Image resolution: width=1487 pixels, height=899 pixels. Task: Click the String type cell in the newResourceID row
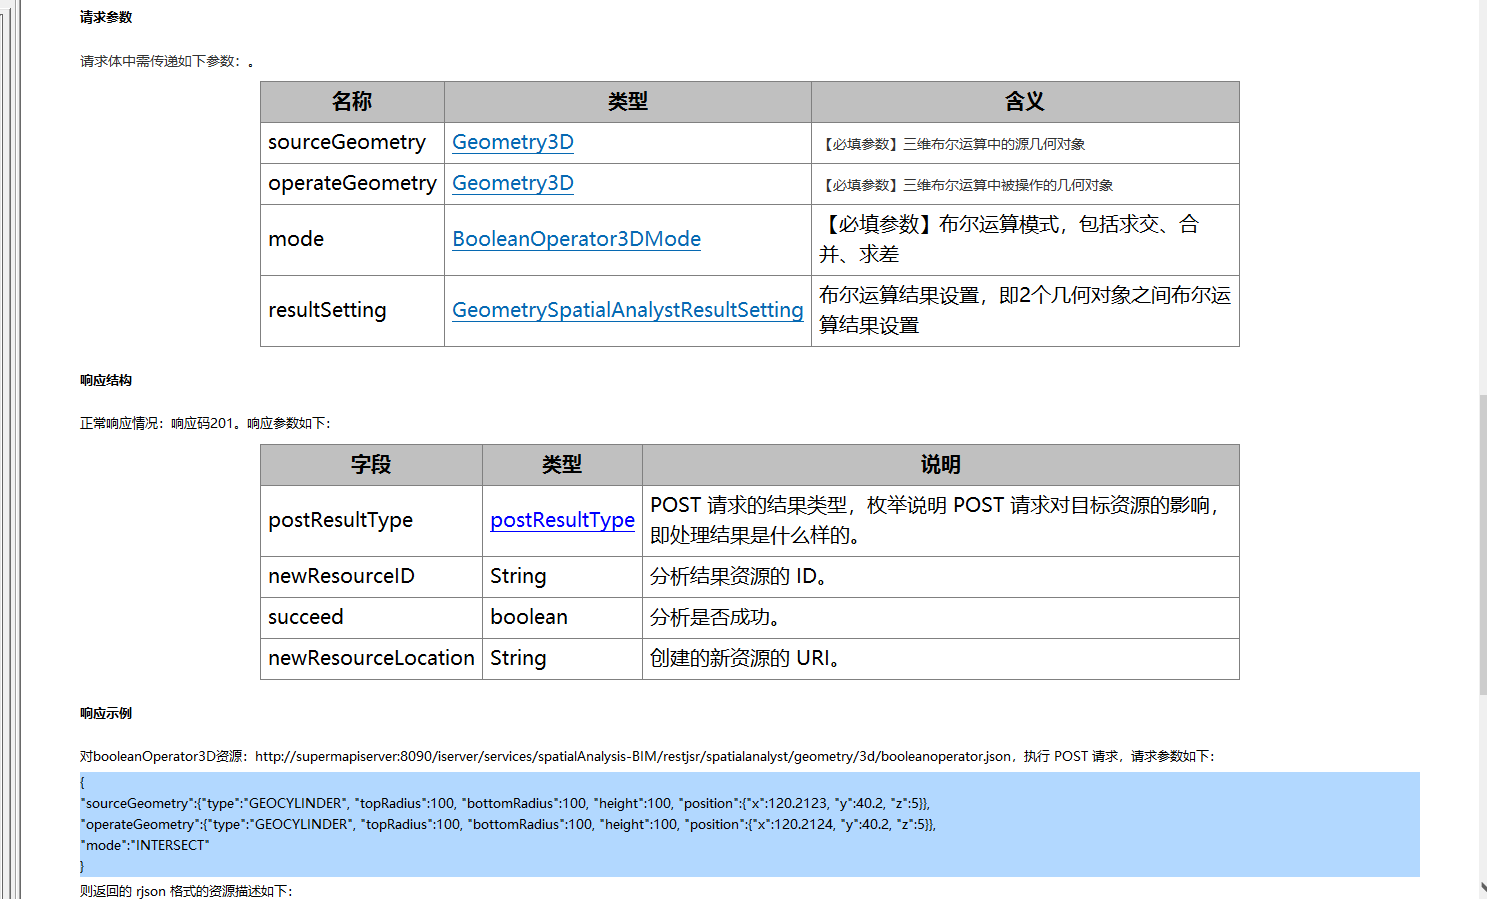tap(562, 577)
